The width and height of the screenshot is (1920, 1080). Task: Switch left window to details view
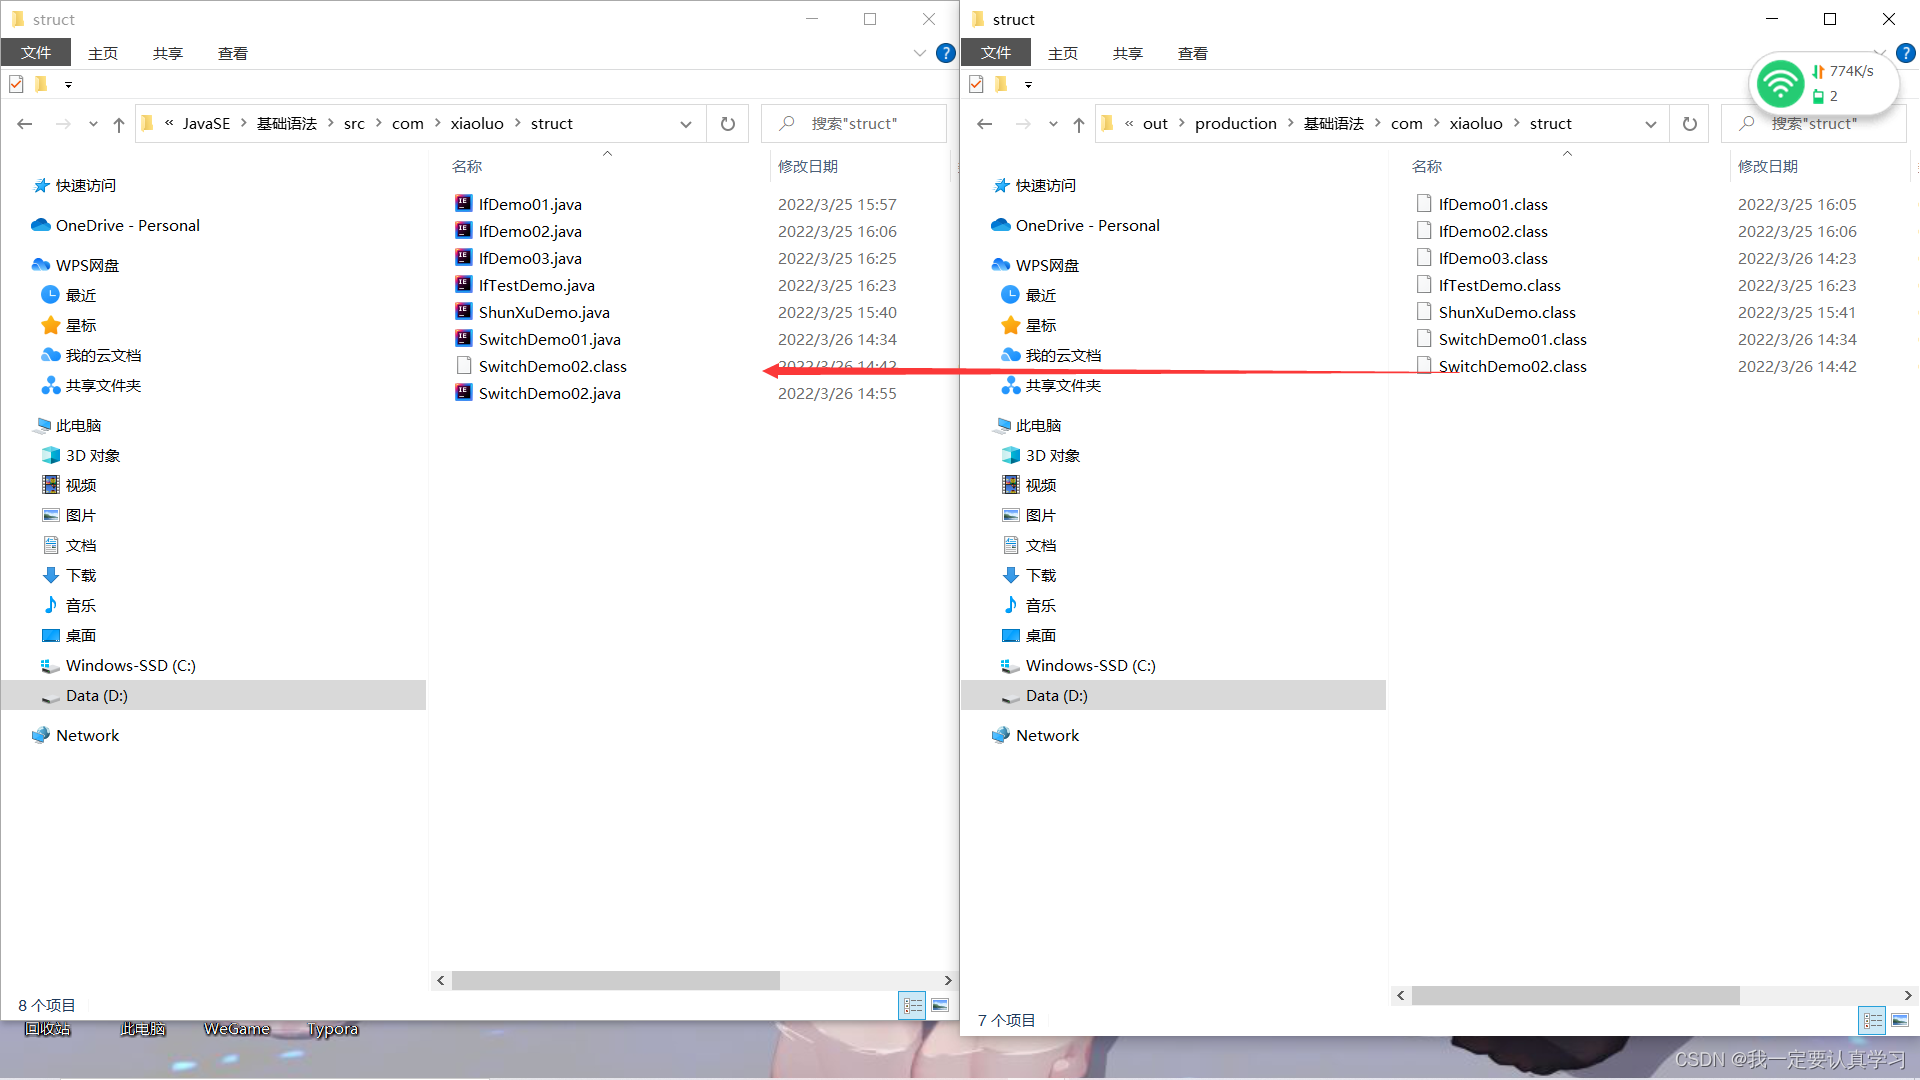click(x=912, y=1005)
